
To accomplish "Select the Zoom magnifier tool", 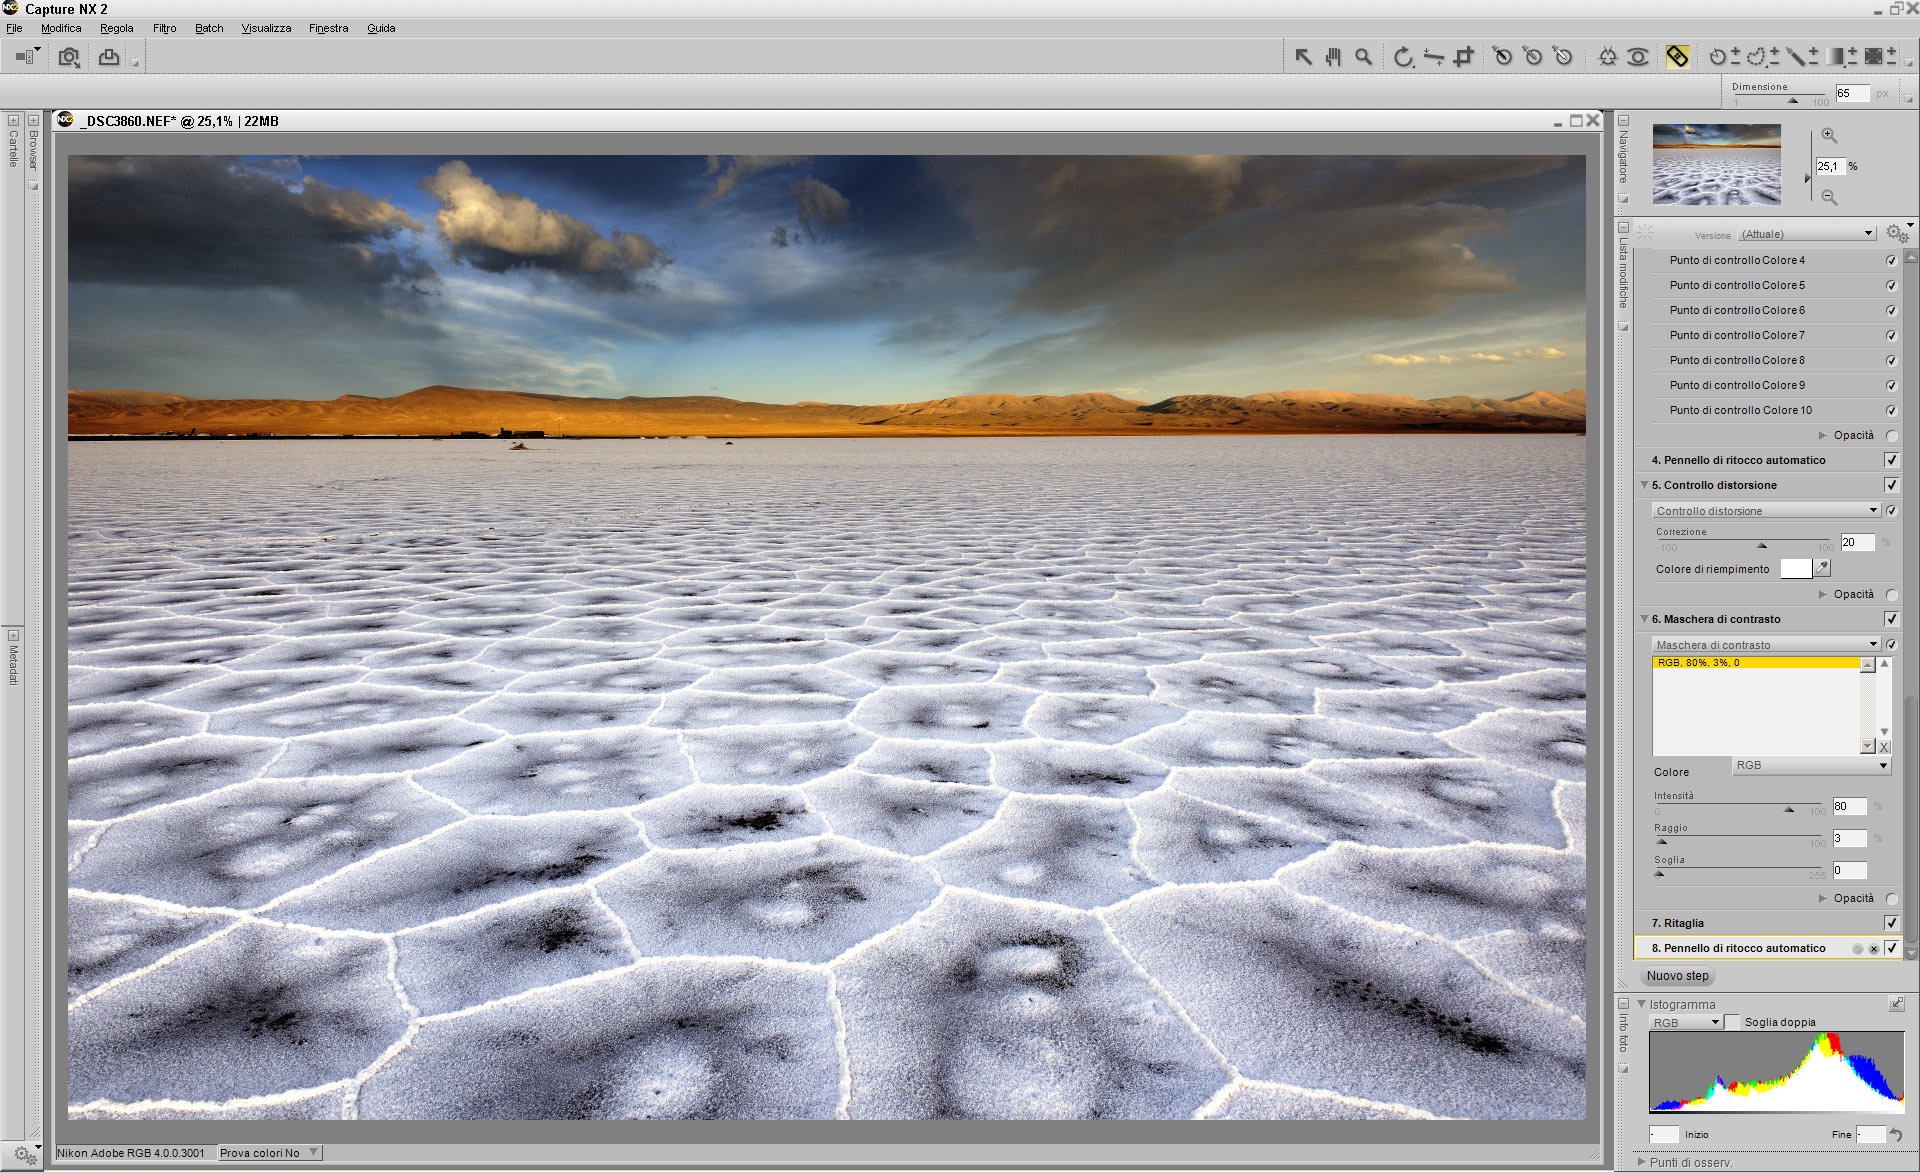I will 1363,57.
